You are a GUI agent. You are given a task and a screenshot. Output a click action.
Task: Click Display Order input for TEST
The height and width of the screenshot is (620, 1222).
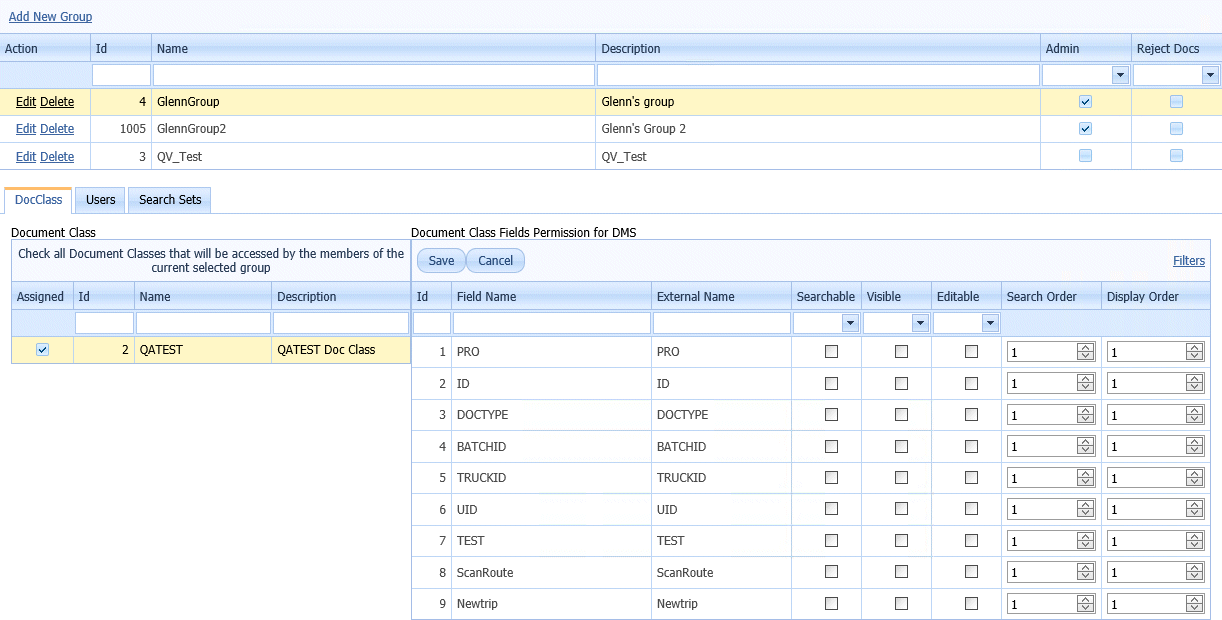tap(1146, 541)
